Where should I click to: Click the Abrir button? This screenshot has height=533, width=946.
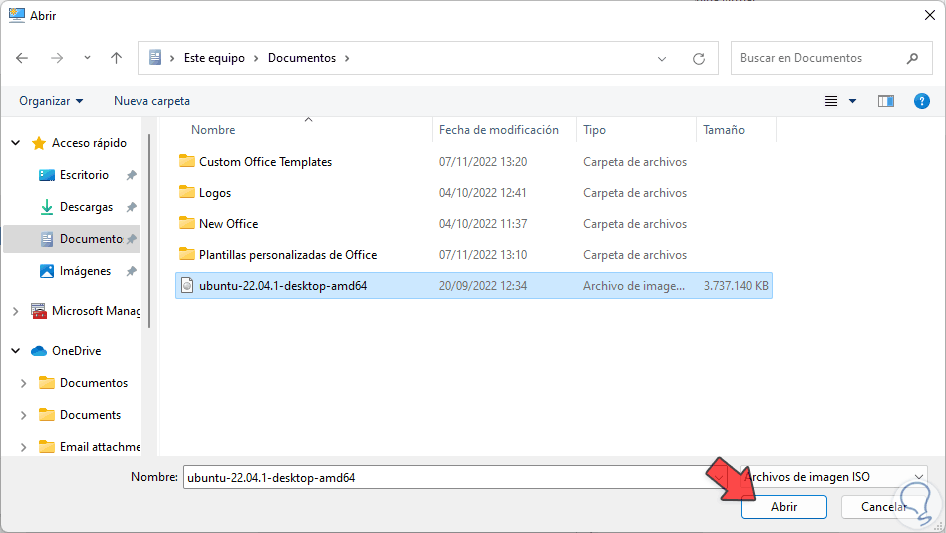[x=784, y=507]
